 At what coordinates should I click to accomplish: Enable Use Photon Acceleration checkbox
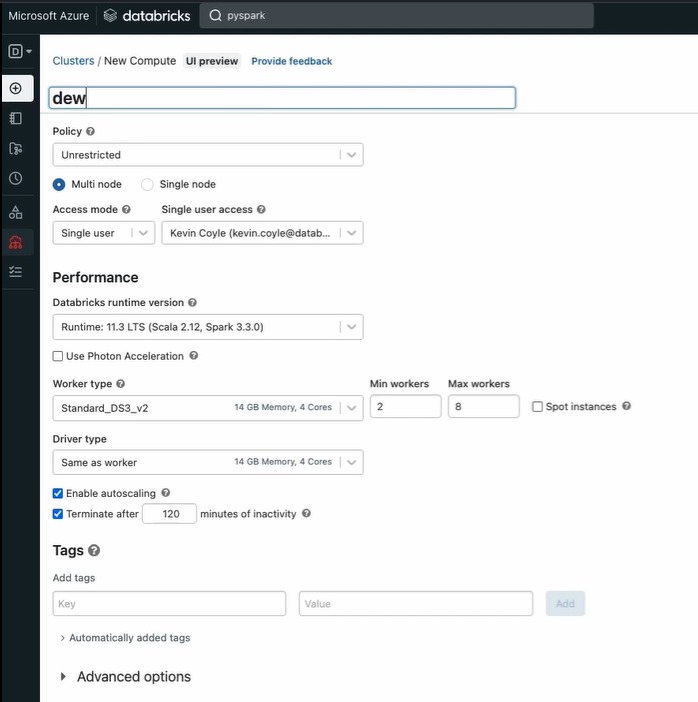pyautogui.click(x=58, y=356)
